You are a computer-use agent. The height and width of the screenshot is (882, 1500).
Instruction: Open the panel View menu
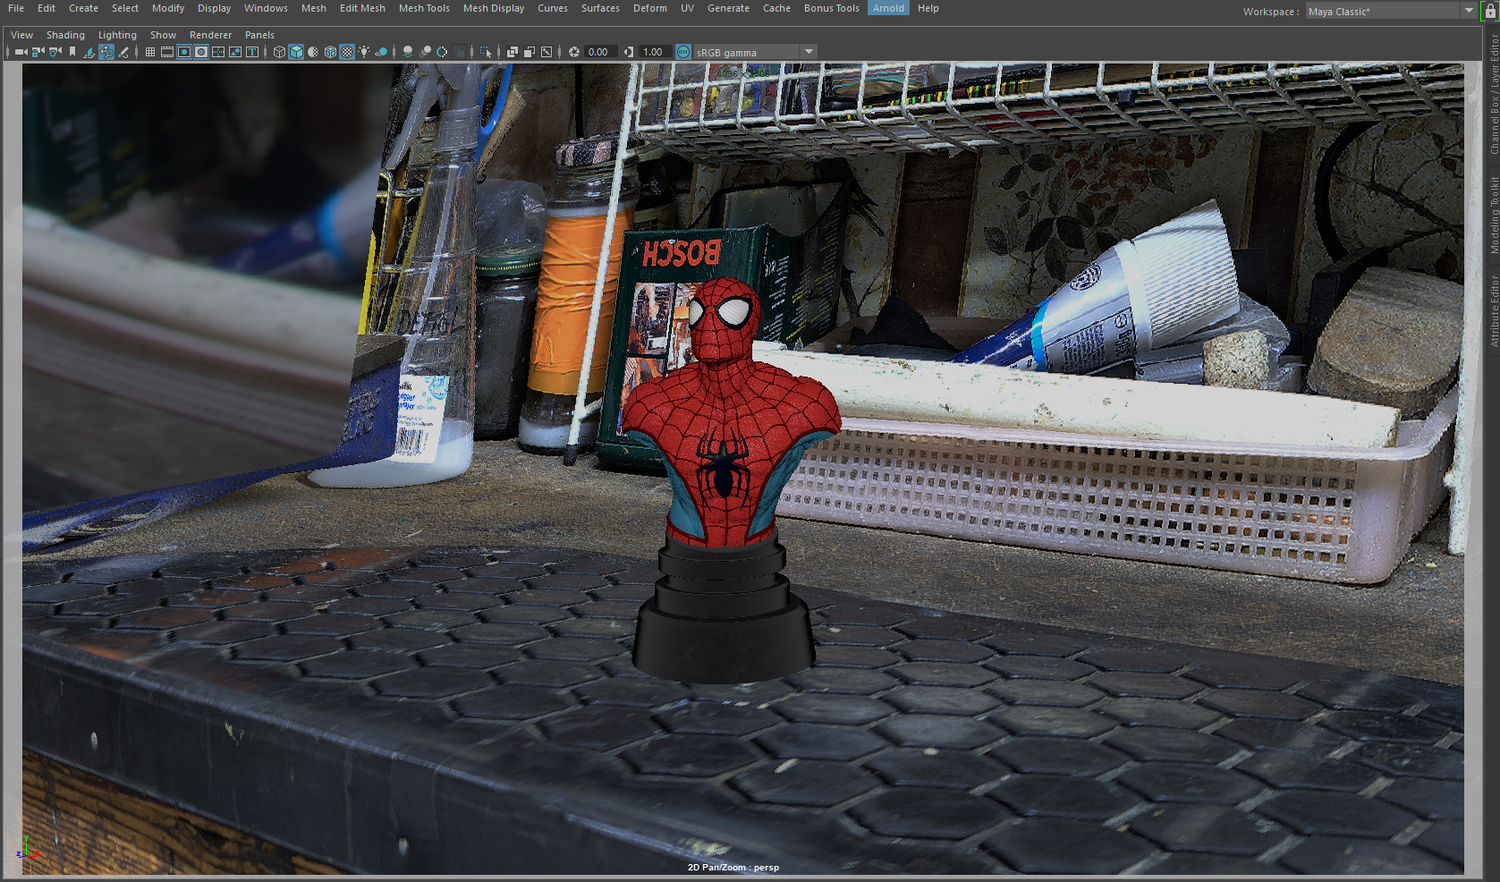coord(22,35)
